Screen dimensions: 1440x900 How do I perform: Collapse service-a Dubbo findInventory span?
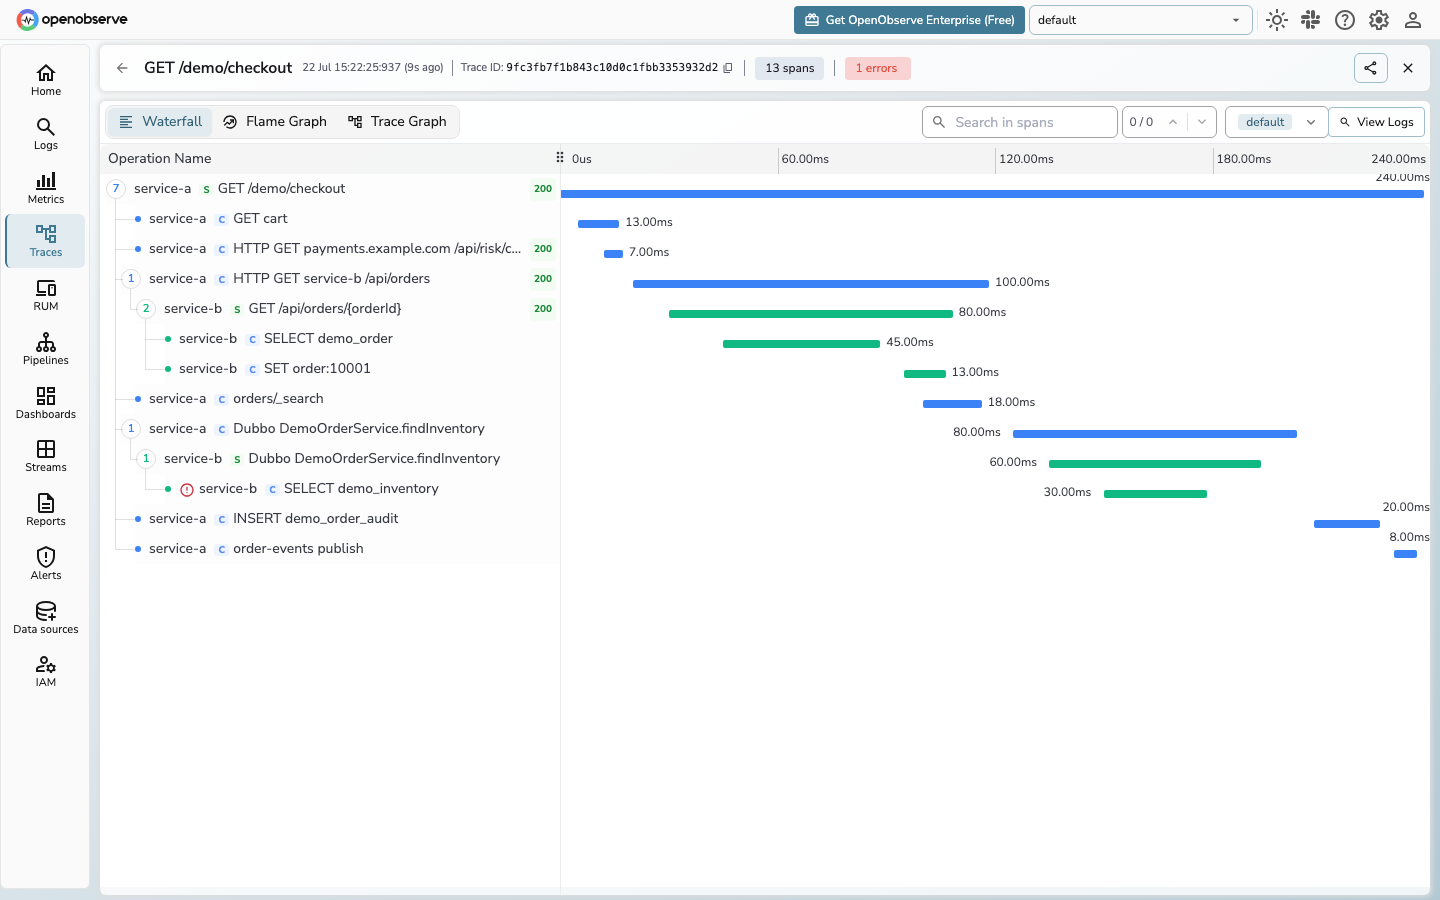(x=131, y=428)
